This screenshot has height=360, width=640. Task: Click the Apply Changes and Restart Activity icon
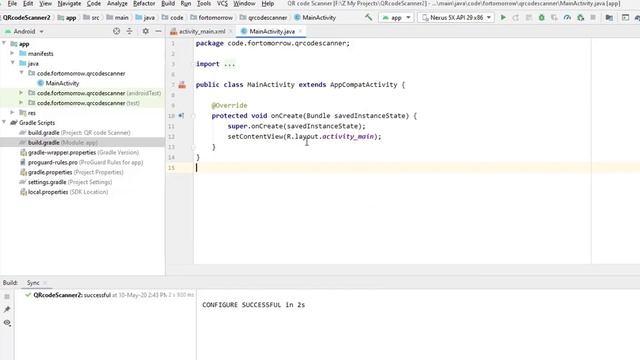tap(516, 18)
